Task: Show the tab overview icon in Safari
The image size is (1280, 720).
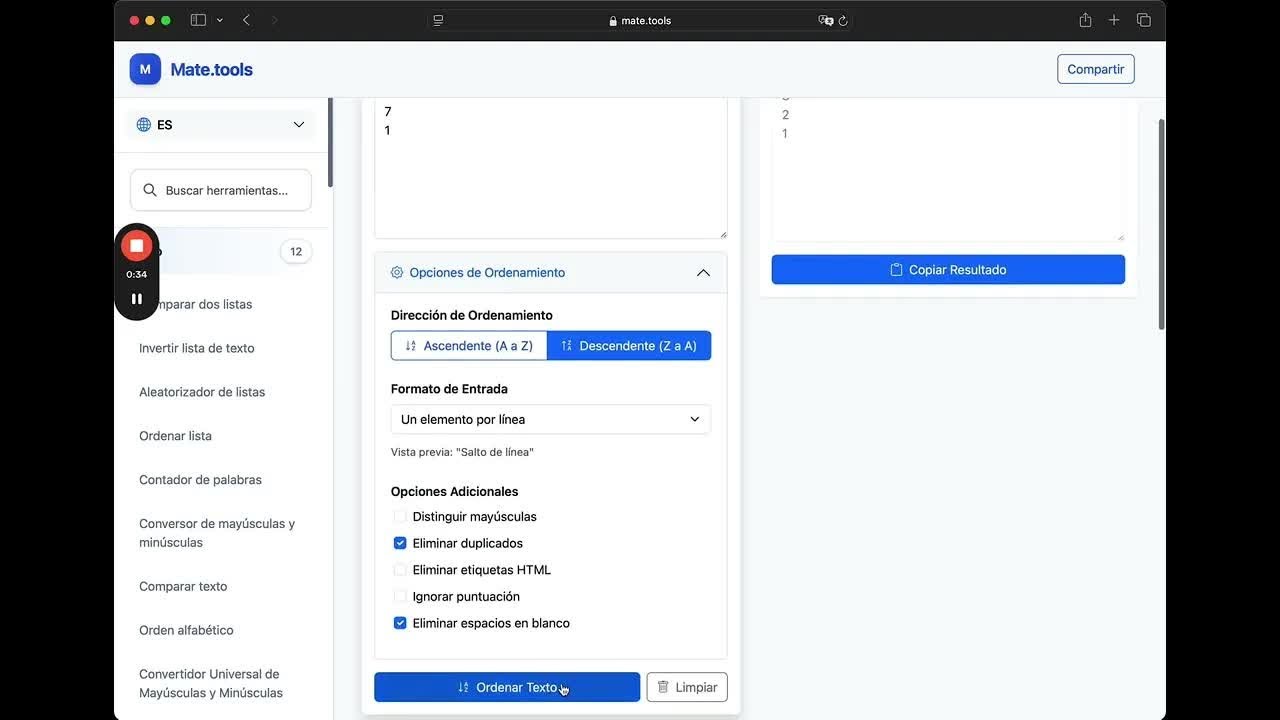Action: (x=1144, y=20)
